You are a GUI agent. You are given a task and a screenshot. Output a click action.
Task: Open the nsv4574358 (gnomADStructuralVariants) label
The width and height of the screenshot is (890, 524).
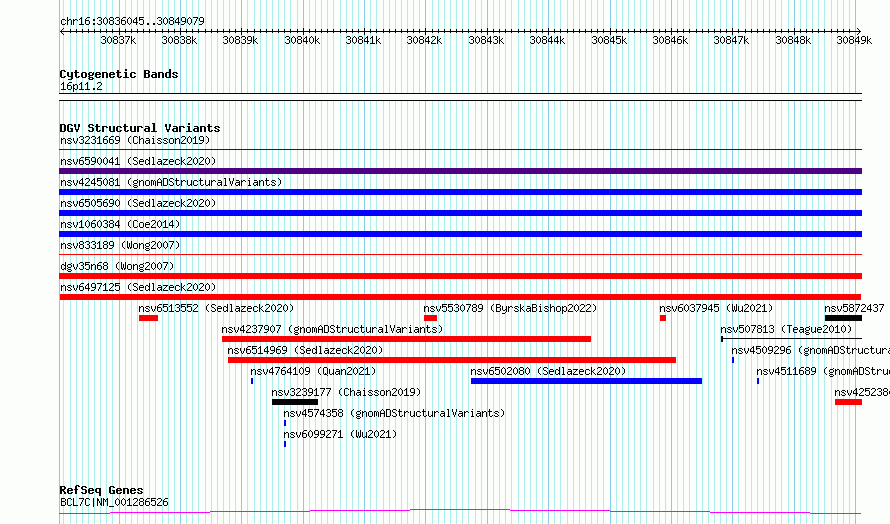pos(394,413)
